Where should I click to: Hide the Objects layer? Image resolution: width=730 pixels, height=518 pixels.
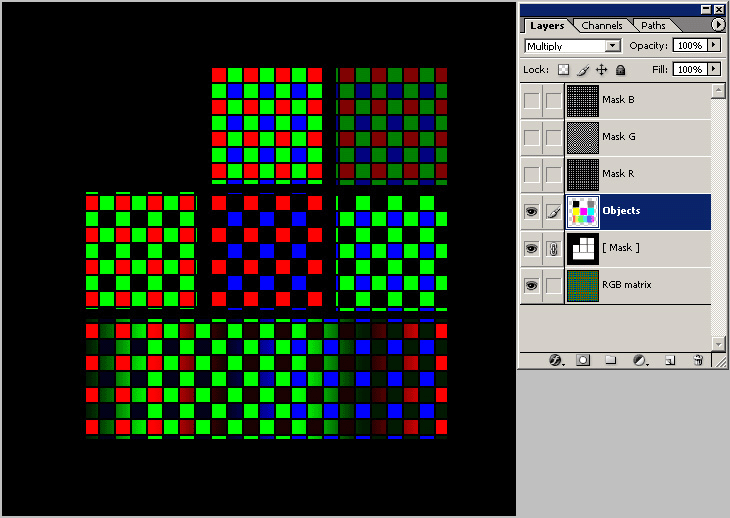tap(531, 212)
